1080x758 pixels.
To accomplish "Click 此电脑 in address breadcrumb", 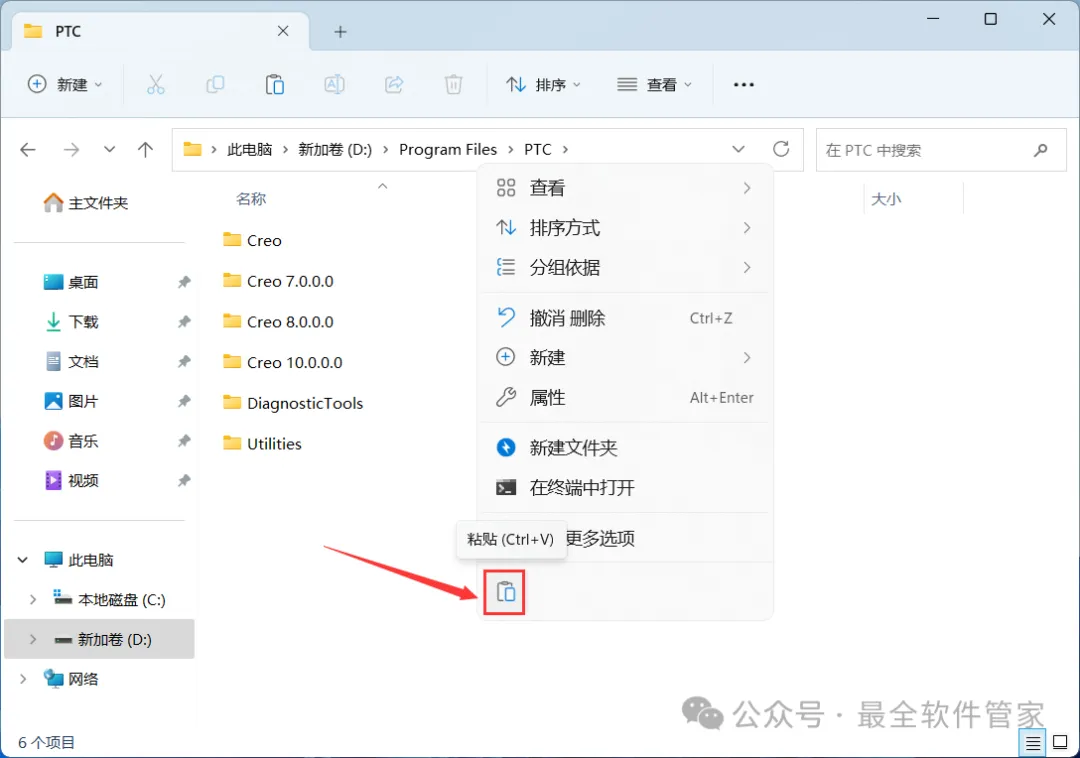I will pos(249,149).
